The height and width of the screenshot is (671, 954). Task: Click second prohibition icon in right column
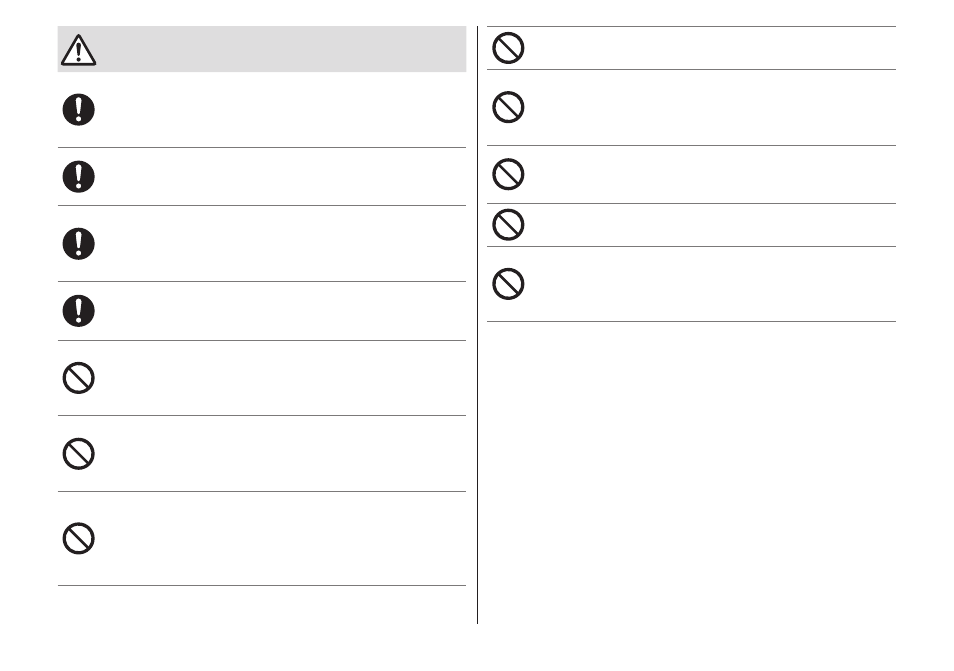coord(508,107)
